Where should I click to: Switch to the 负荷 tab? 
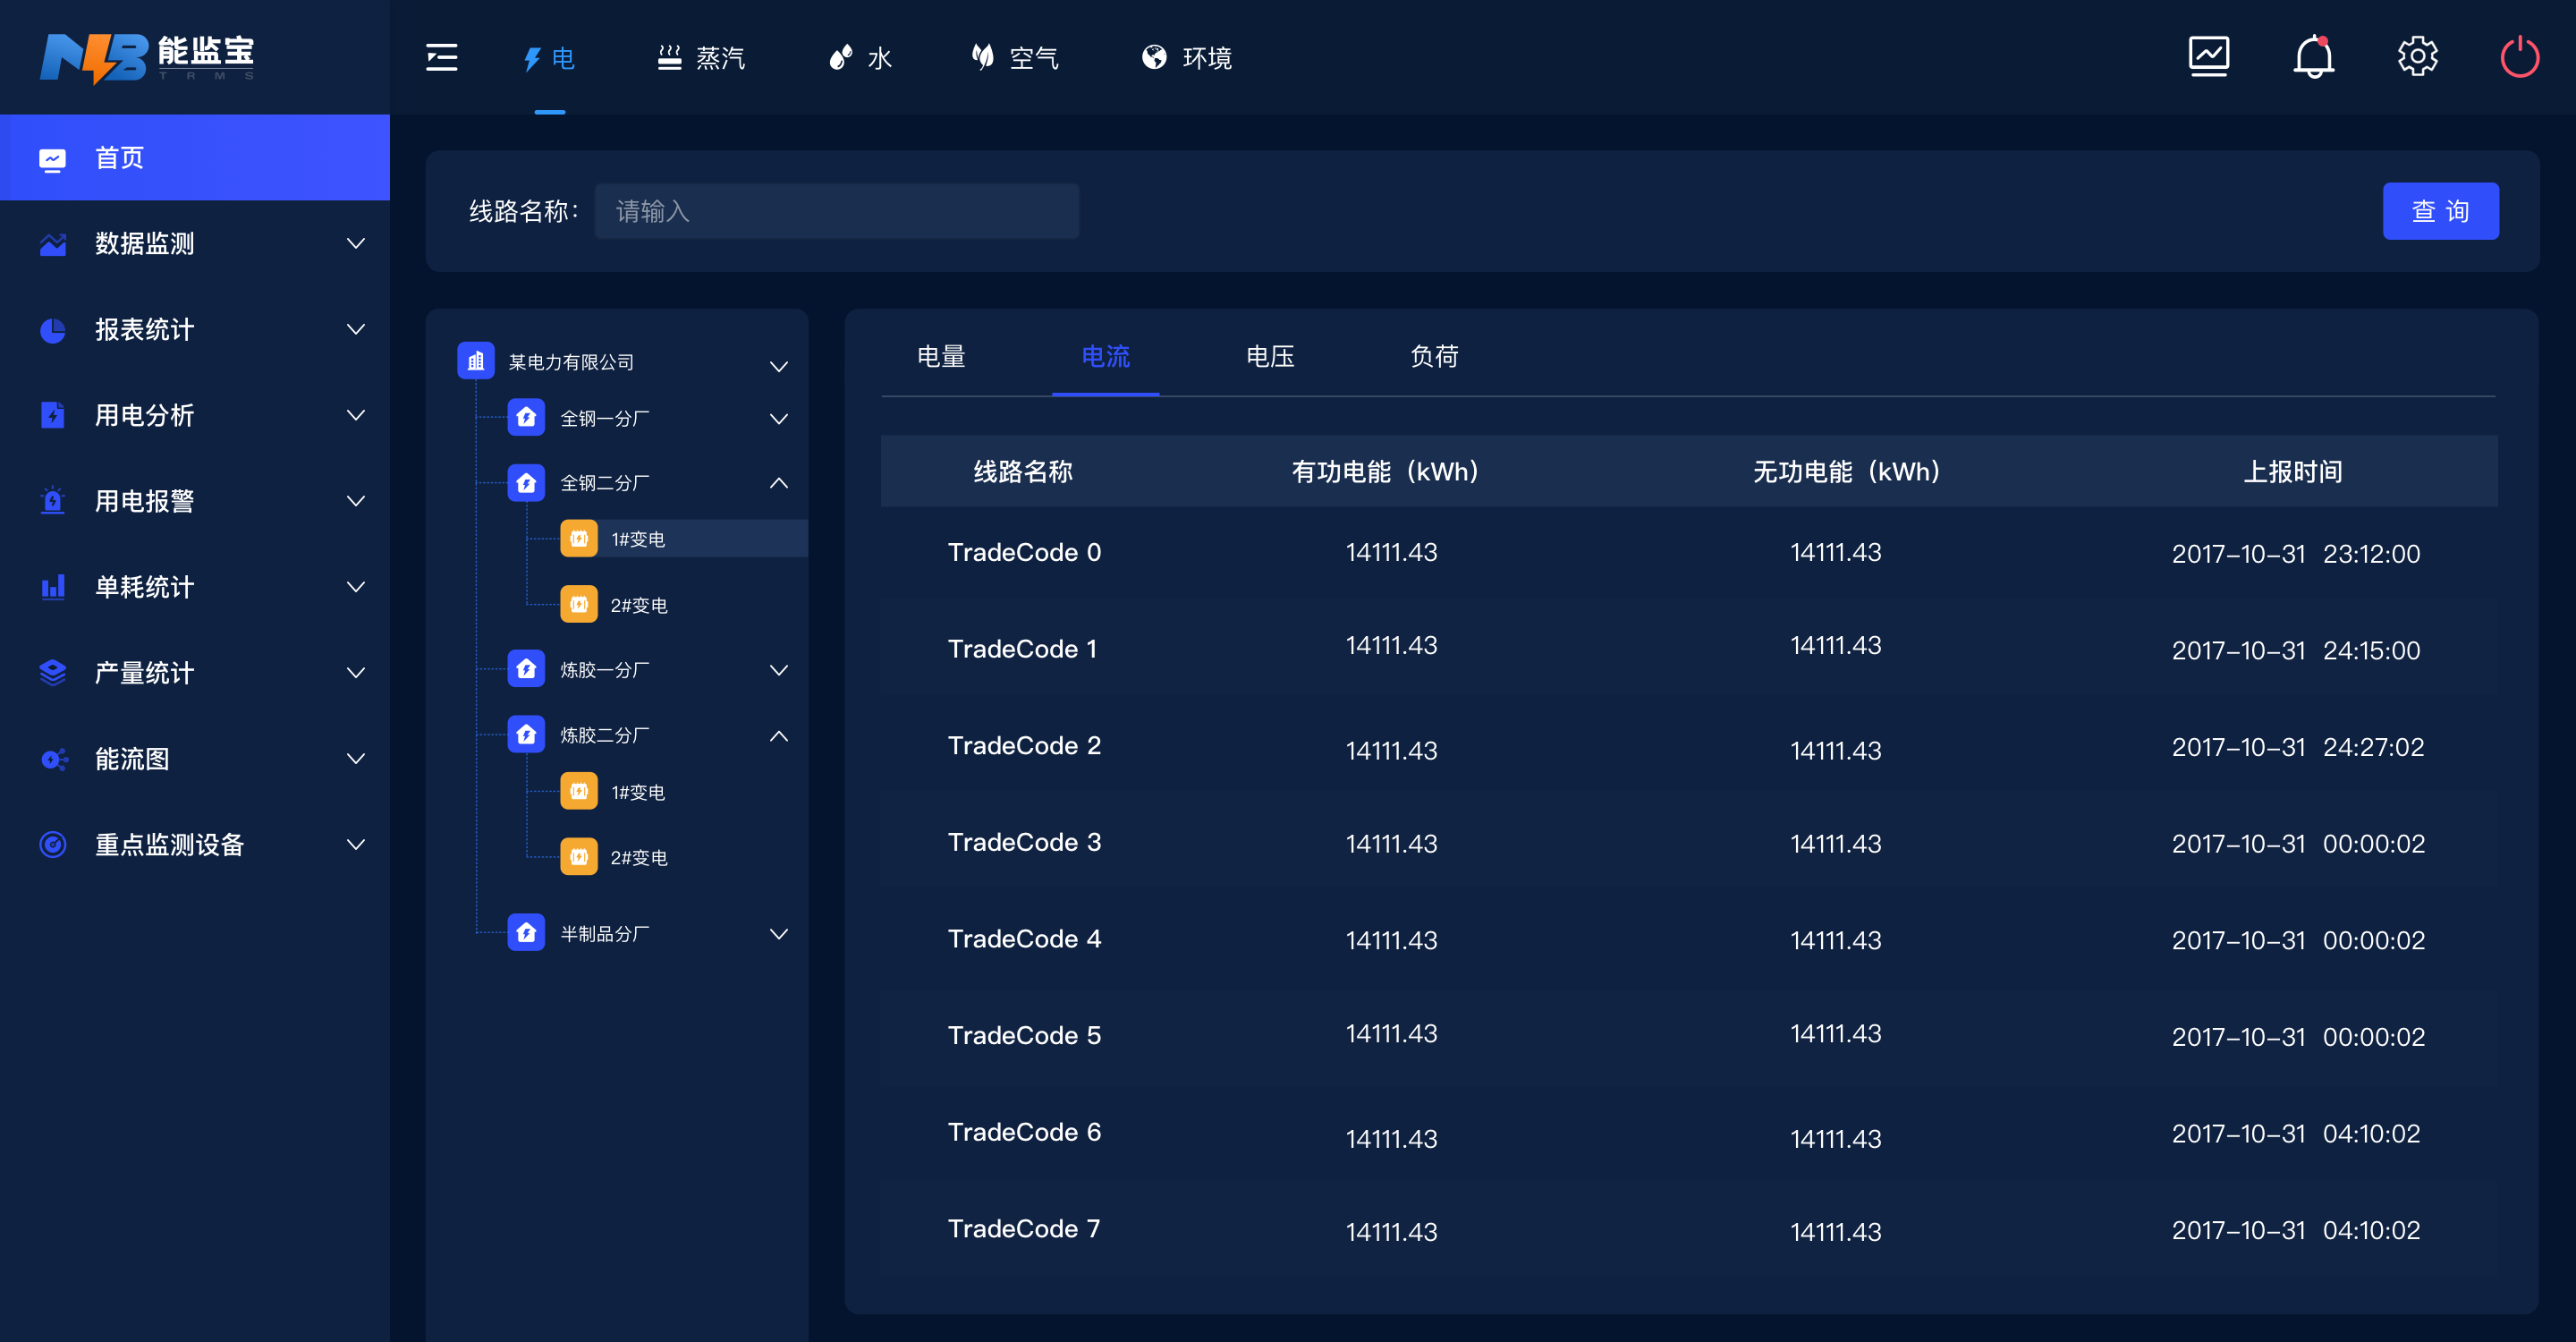pos(1433,356)
